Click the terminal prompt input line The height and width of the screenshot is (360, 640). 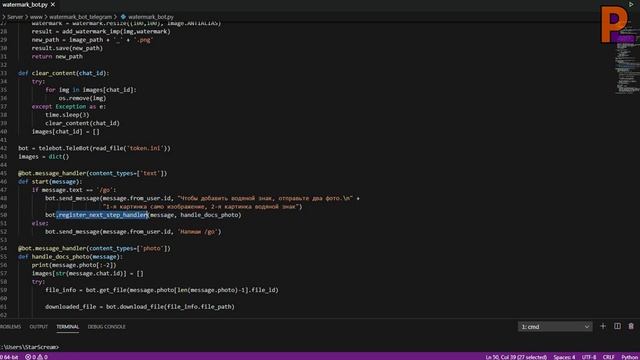pyautogui.click(x=30, y=347)
